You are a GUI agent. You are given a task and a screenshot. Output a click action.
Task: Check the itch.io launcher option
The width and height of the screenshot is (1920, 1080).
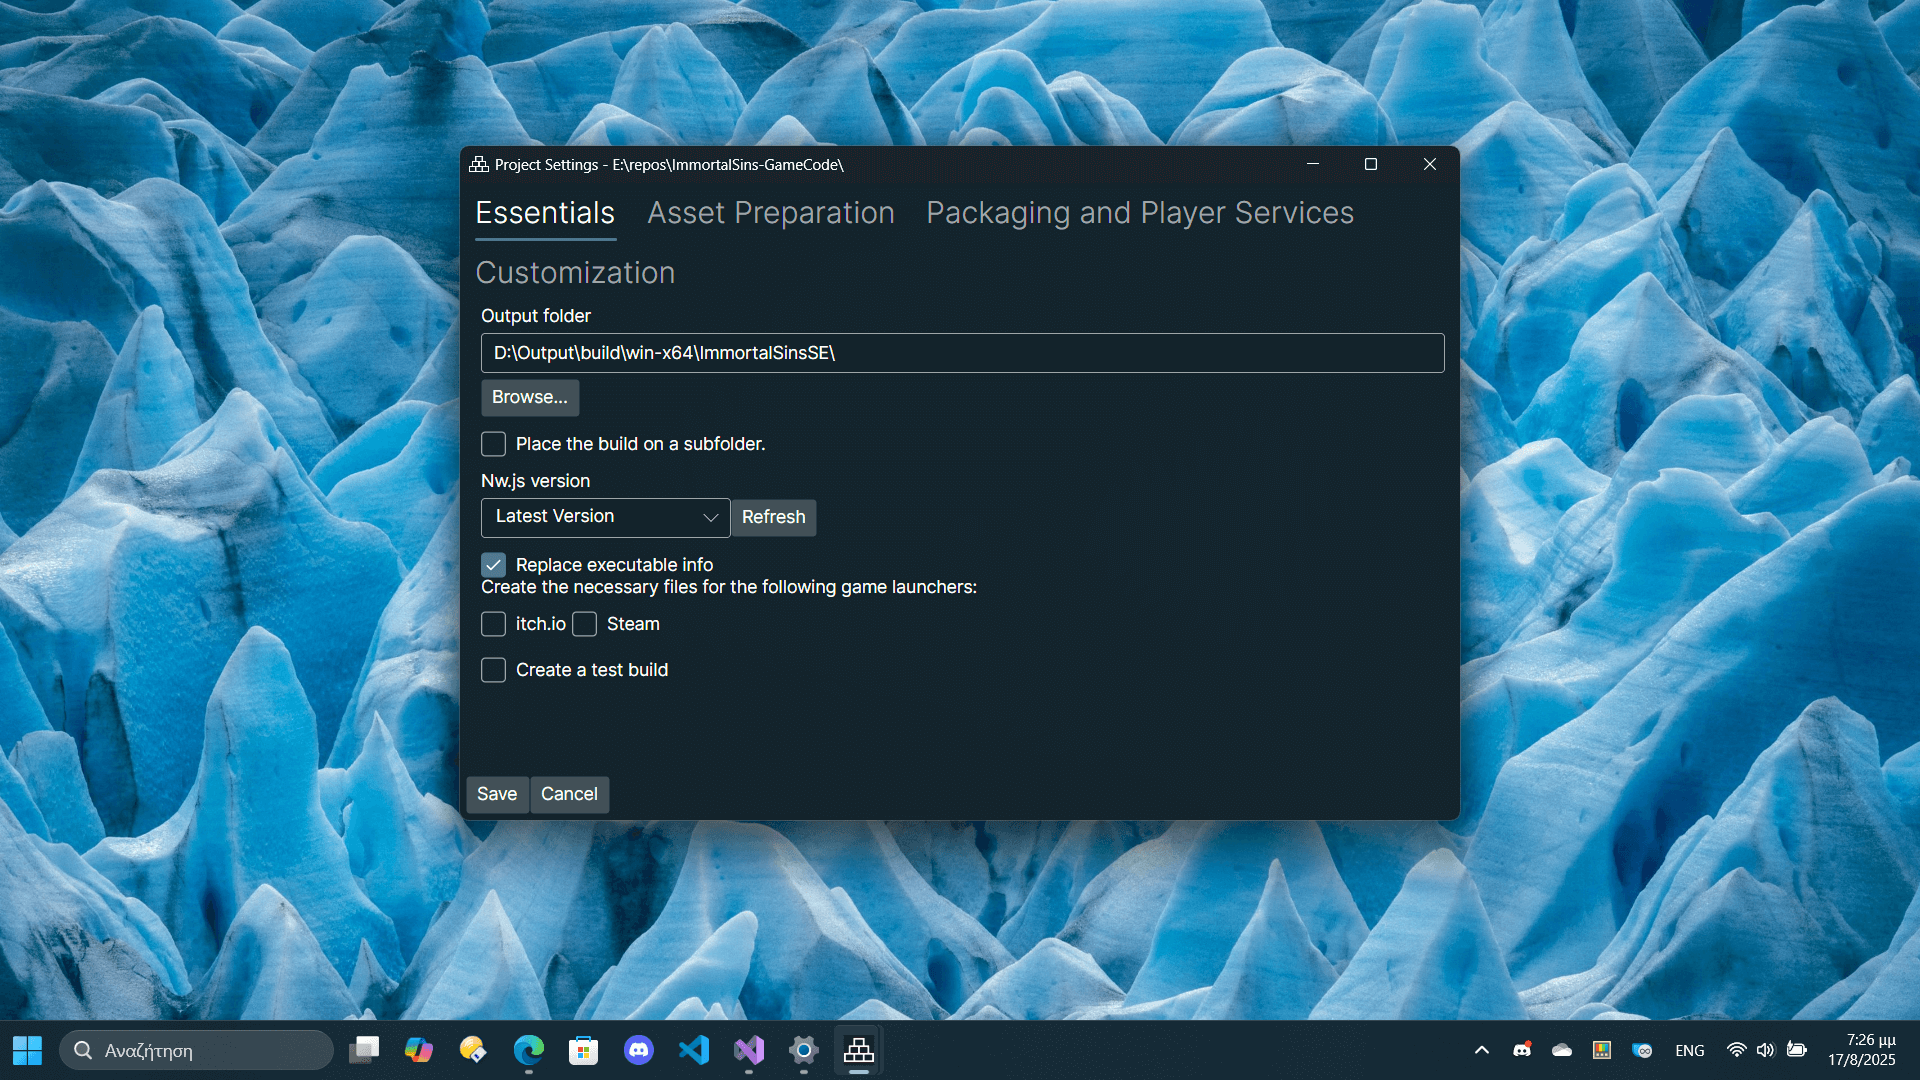click(x=493, y=624)
